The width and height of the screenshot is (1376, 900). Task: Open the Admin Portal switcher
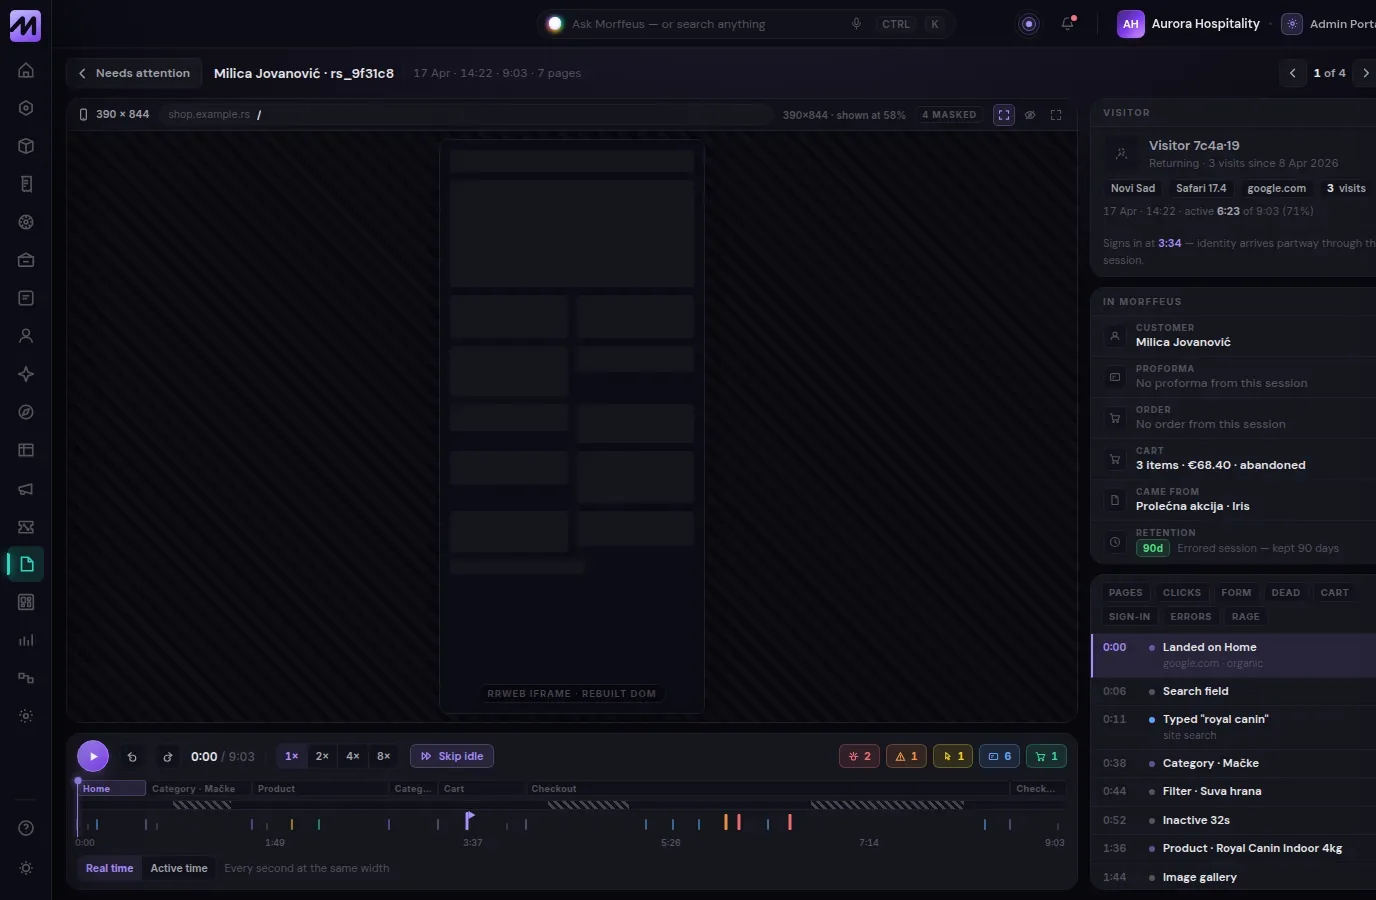tap(1330, 24)
